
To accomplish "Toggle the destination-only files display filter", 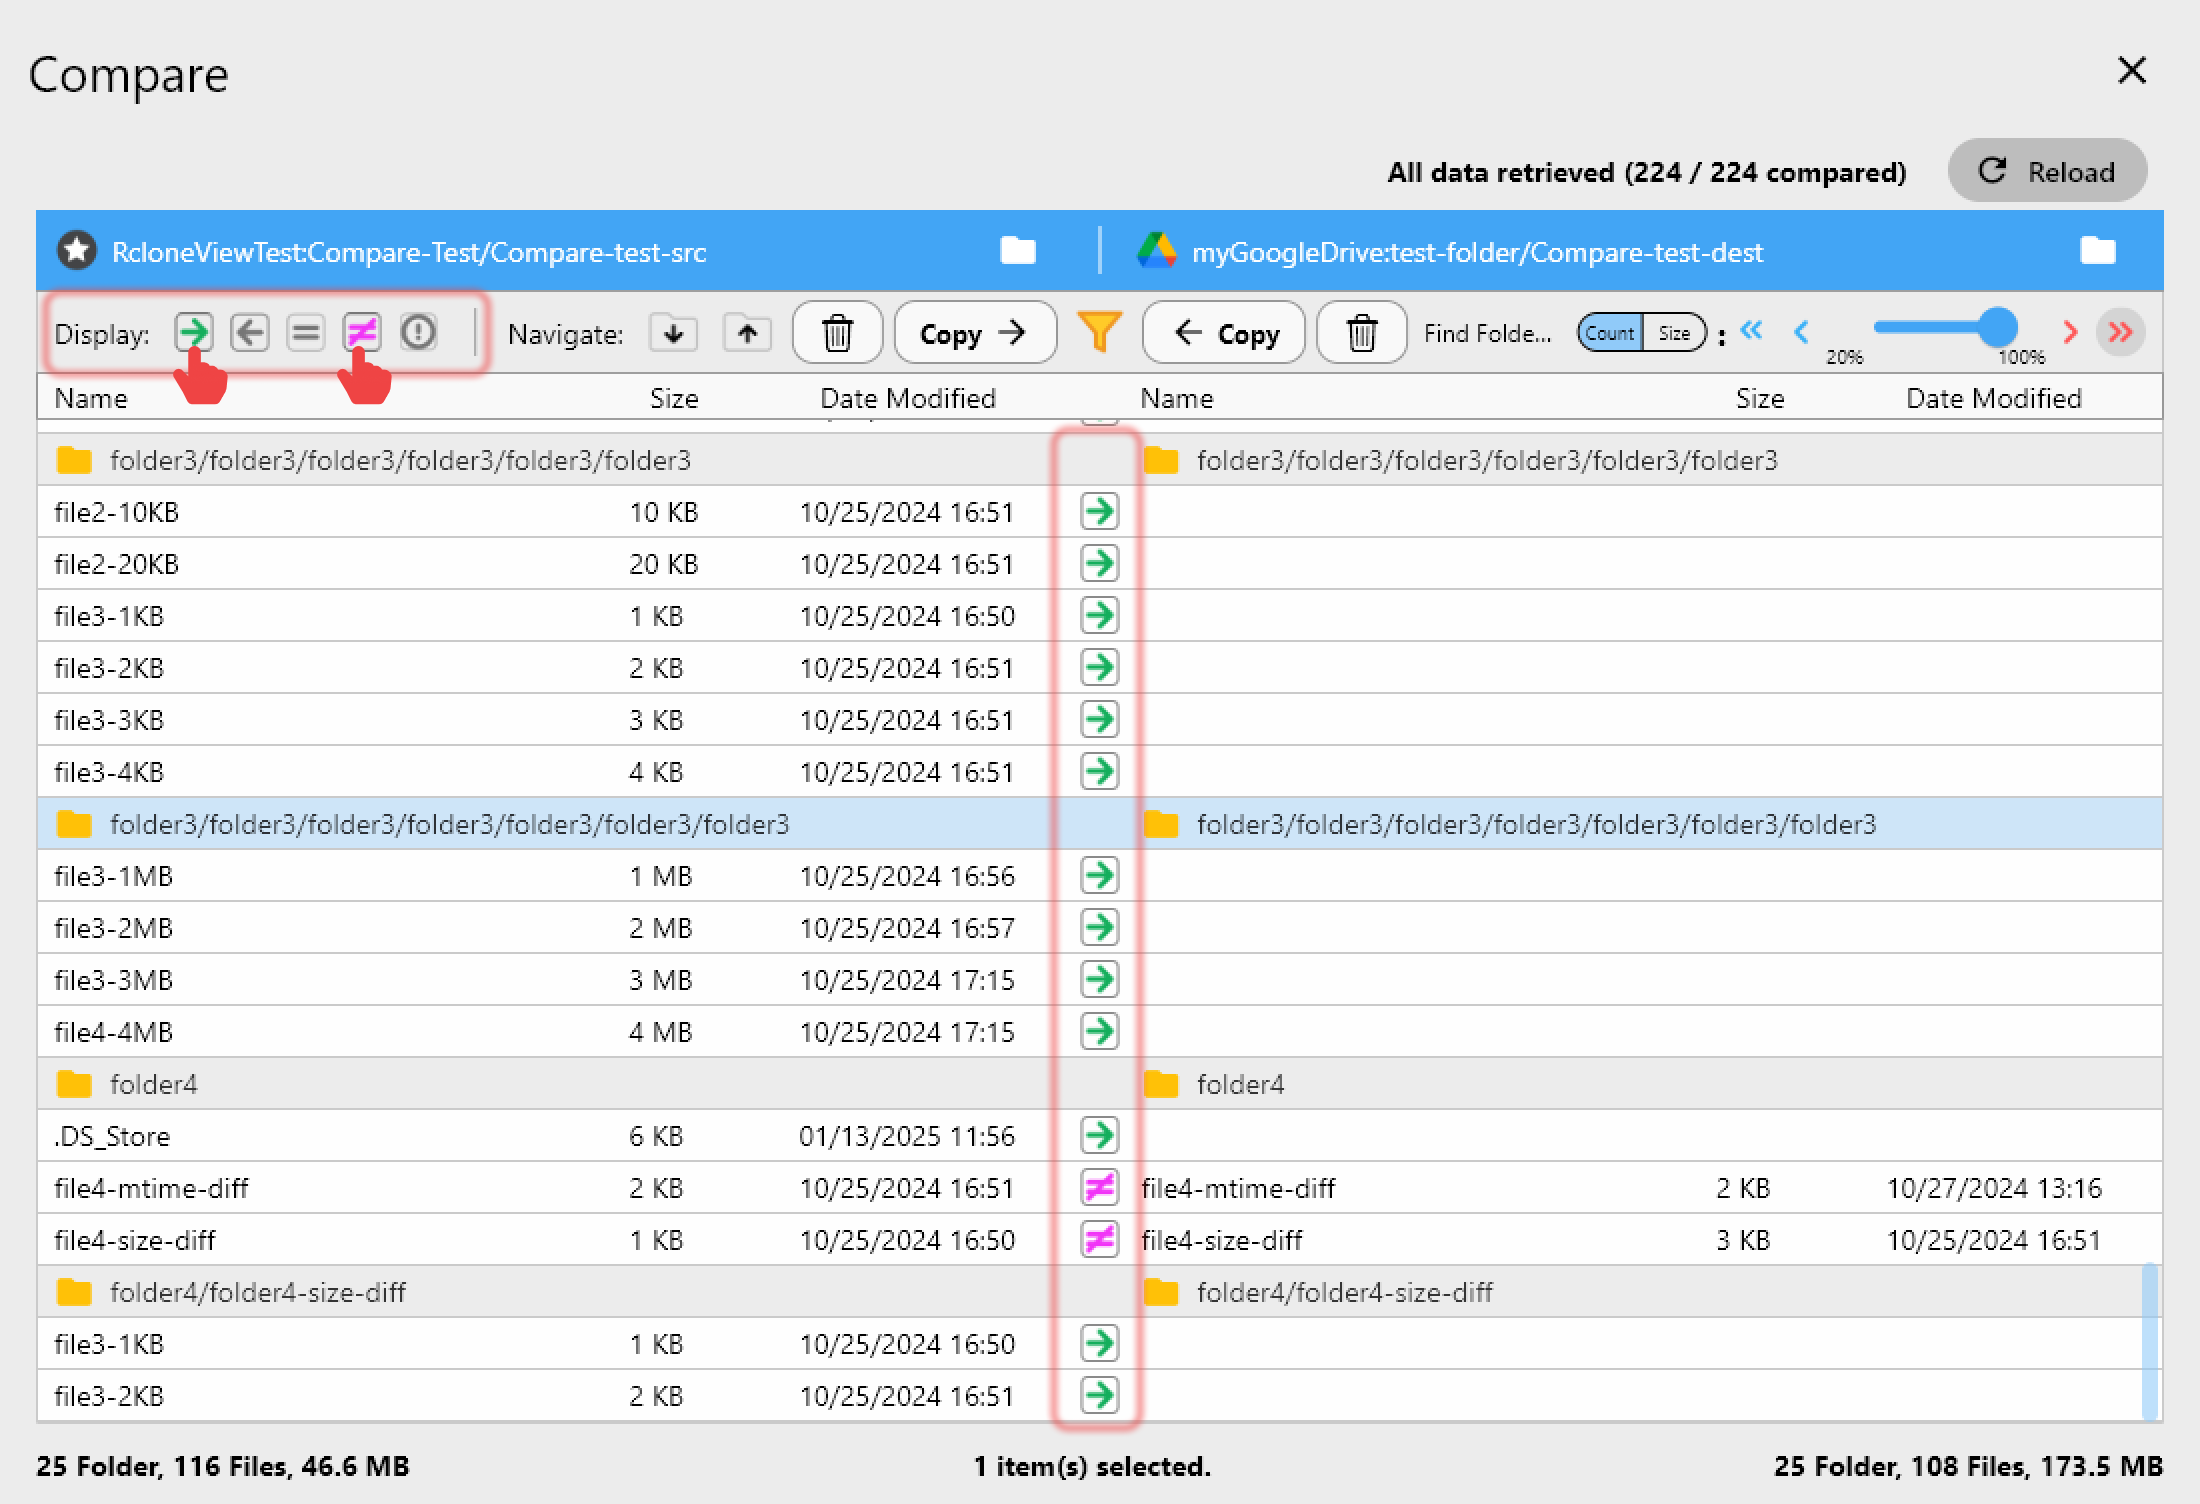I will (250, 333).
